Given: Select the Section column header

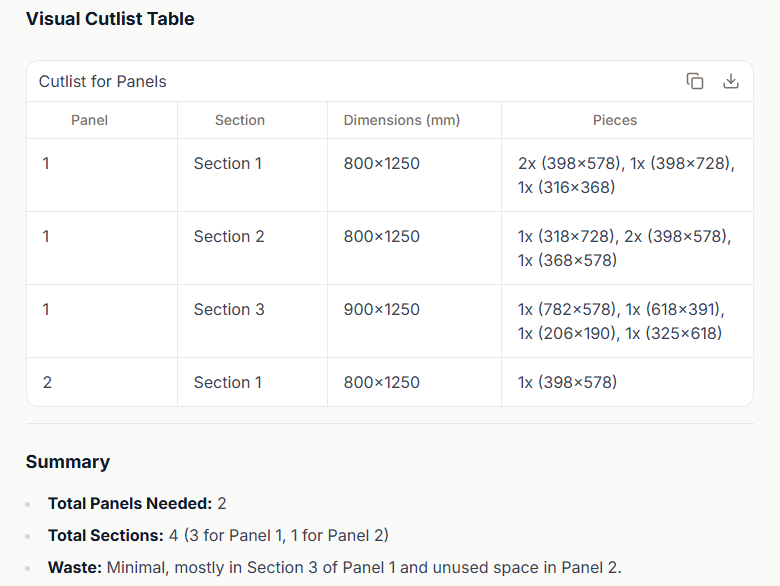Looking at the screenshot, I should 240,120.
